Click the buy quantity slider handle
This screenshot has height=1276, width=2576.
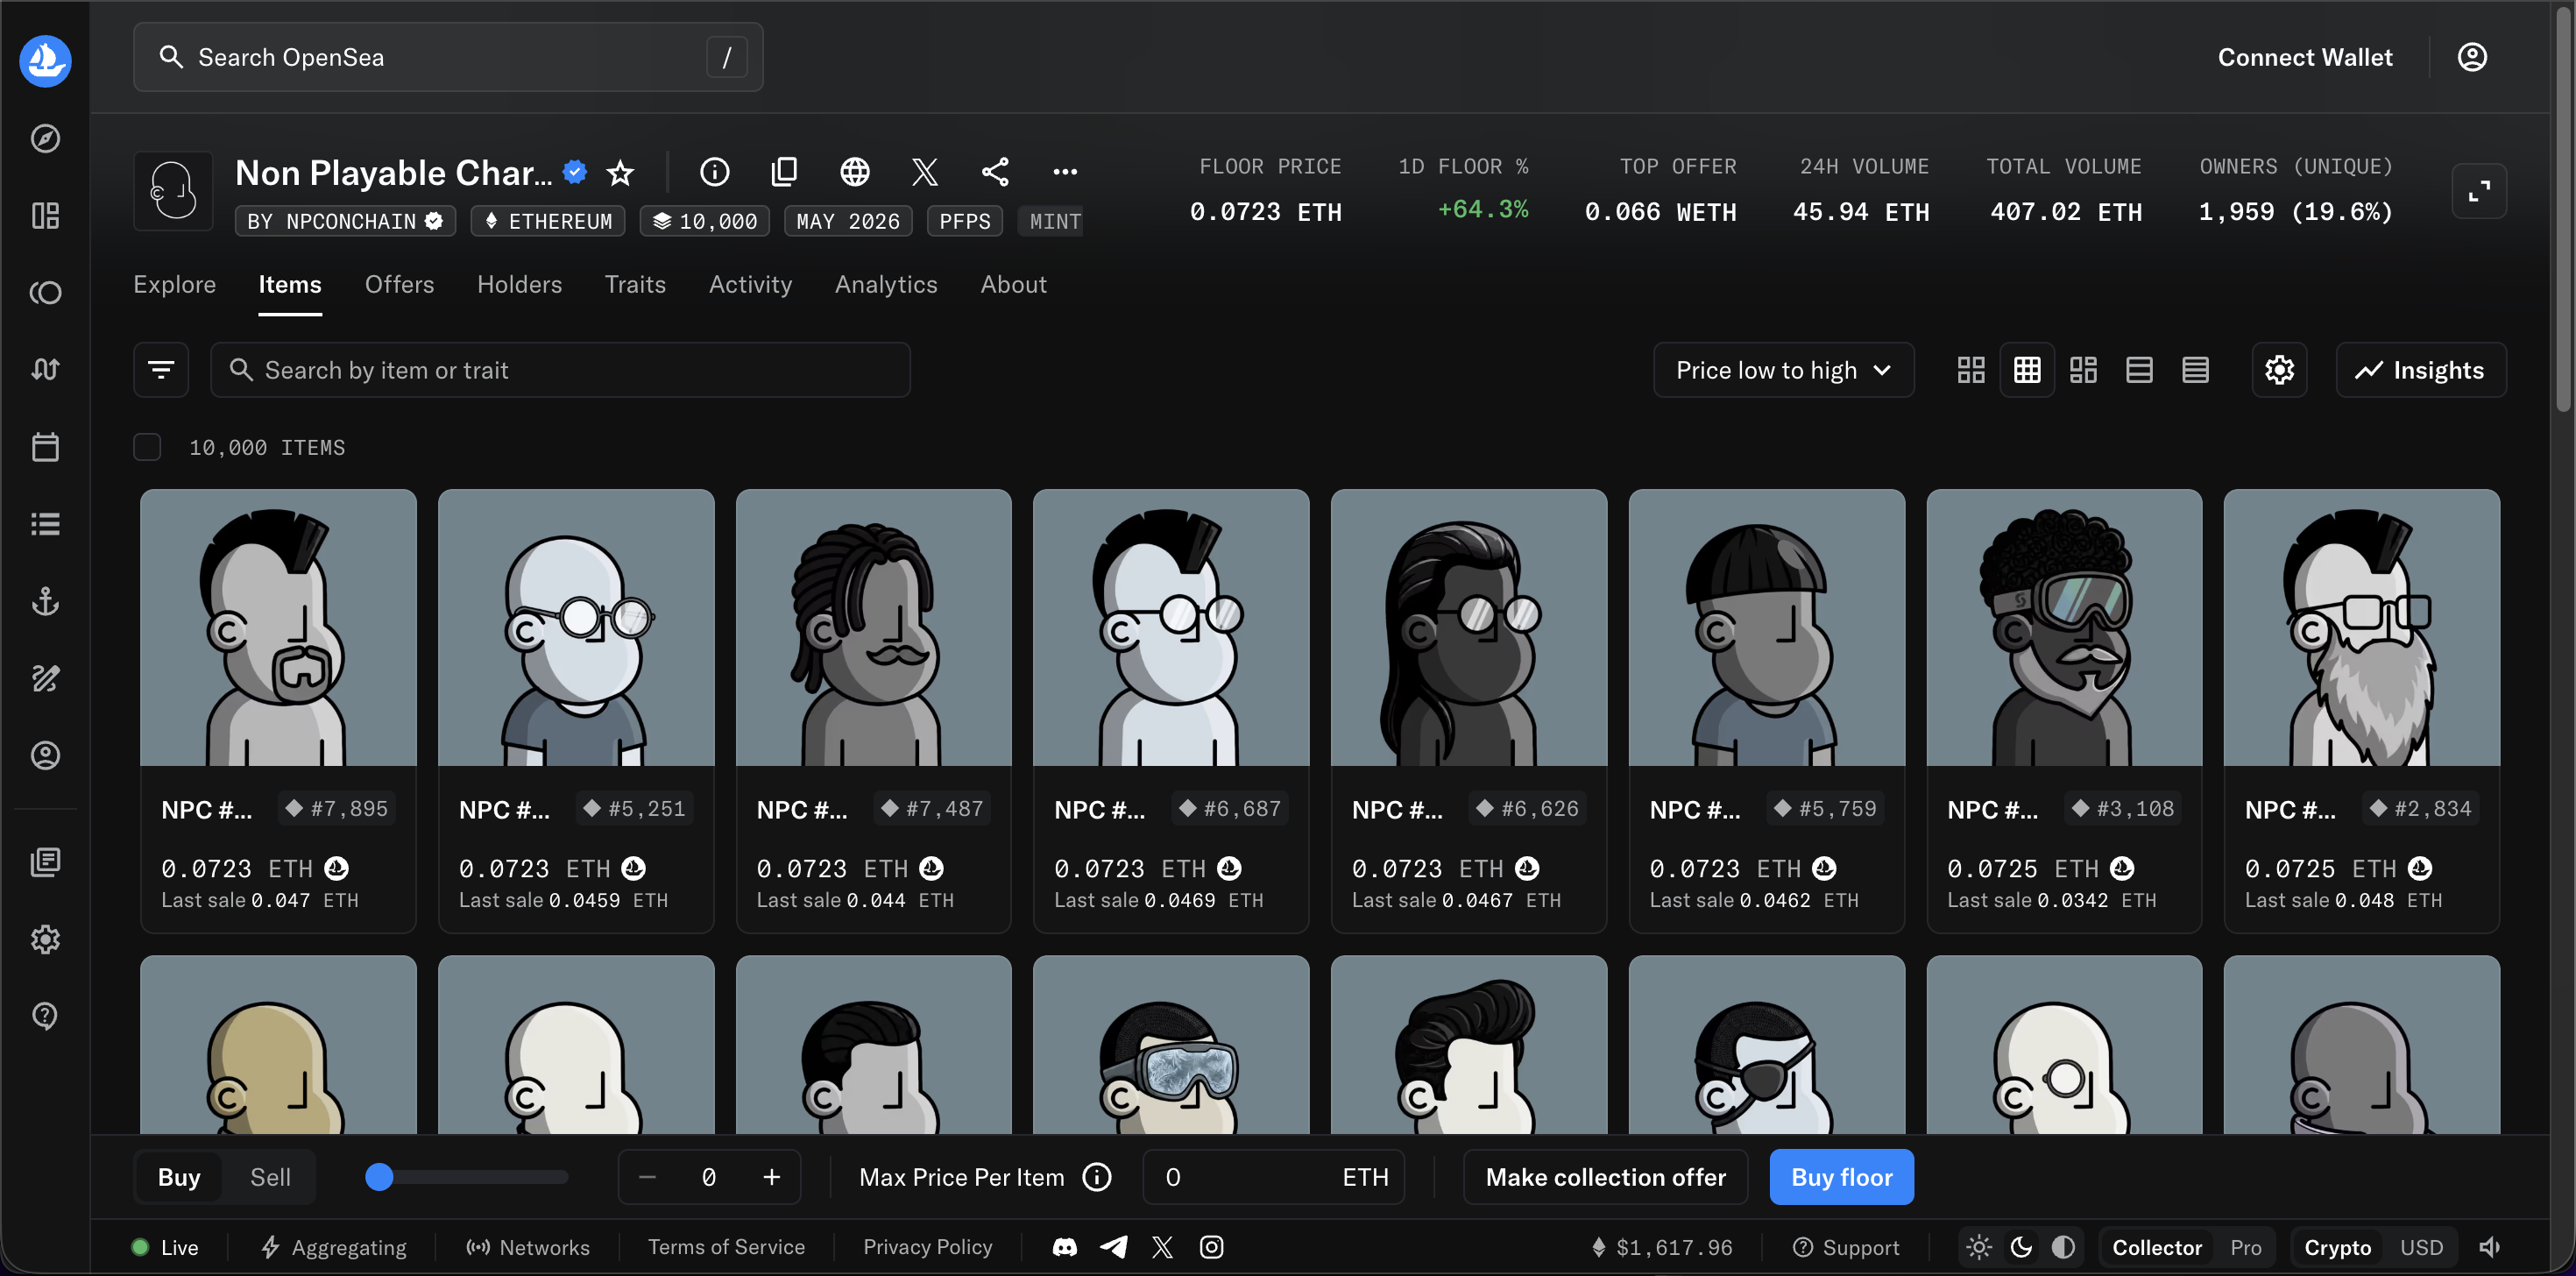(x=379, y=1177)
